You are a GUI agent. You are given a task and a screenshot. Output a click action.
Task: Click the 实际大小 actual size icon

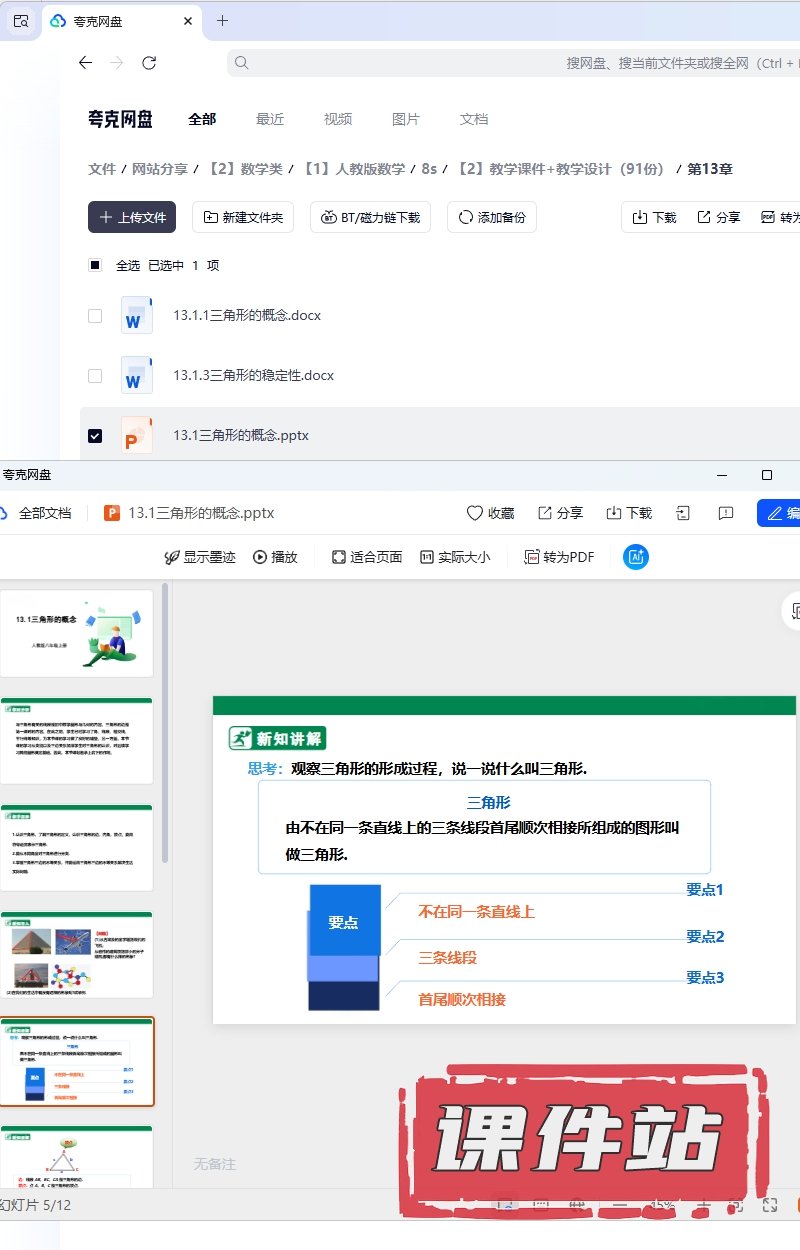click(427, 557)
